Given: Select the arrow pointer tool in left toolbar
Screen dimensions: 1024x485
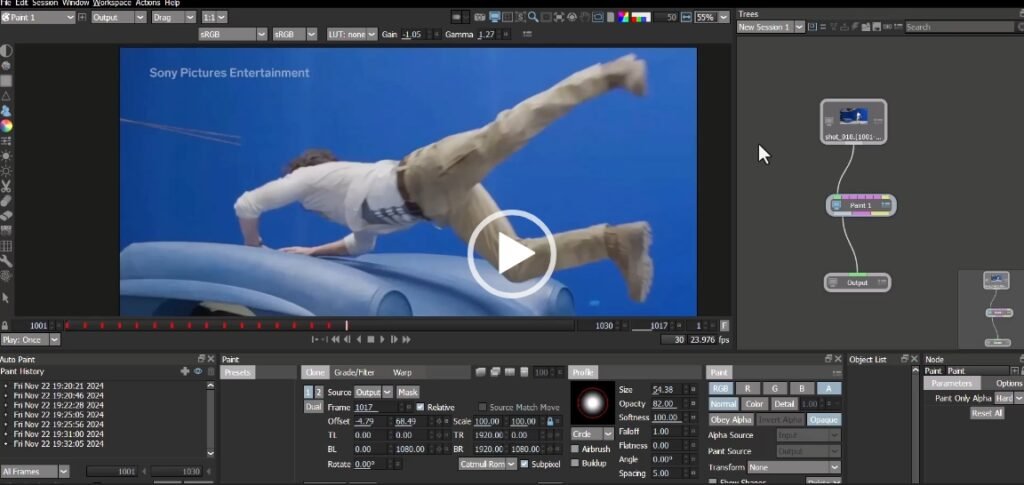Looking at the screenshot, I should tap(6, 297).
